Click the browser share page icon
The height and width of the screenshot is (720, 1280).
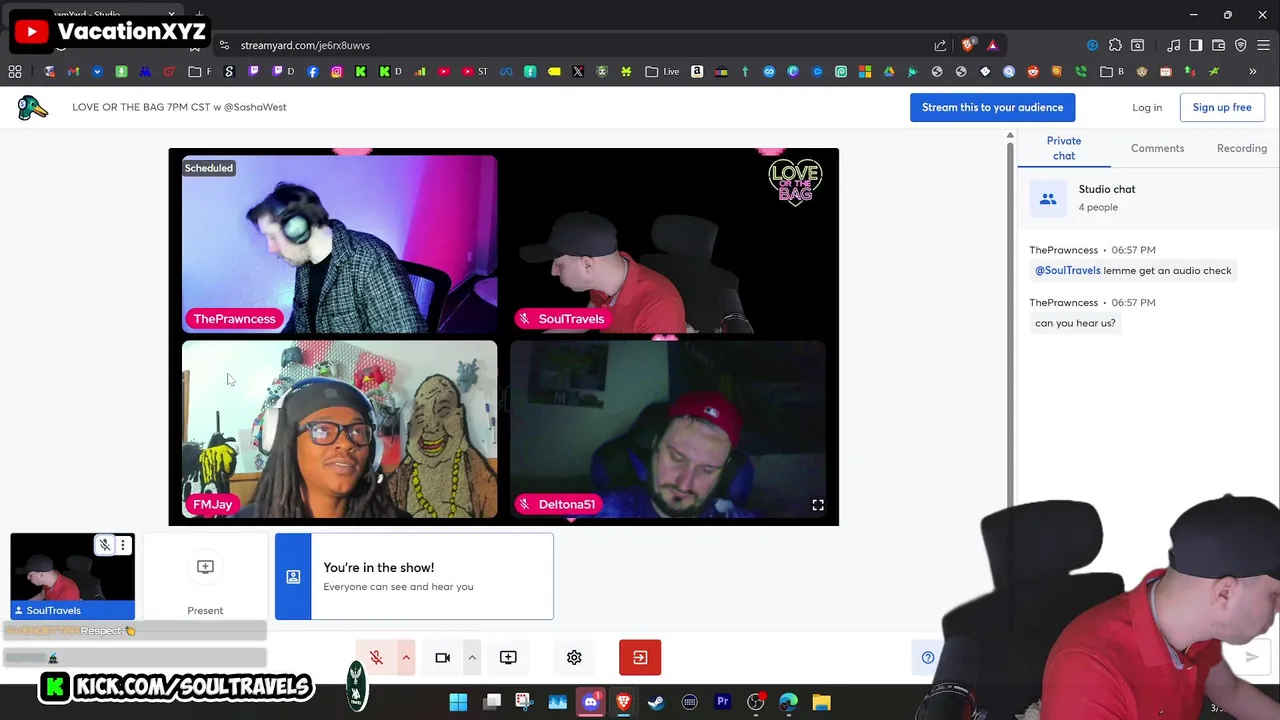pos(940,45)
